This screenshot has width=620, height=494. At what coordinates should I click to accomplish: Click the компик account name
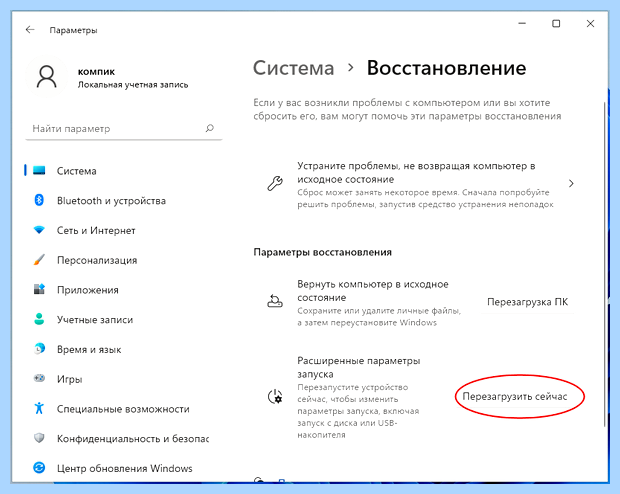point(96,72)
